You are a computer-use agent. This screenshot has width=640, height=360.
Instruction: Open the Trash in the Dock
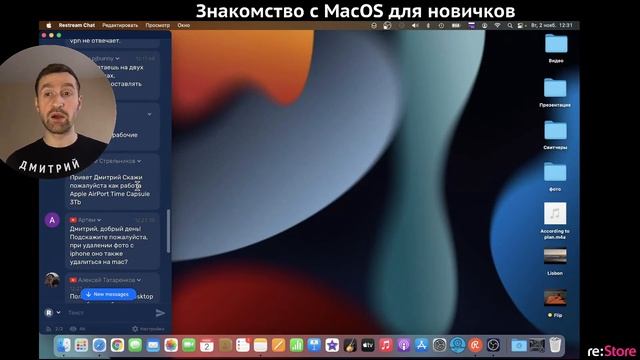point(555,345)
